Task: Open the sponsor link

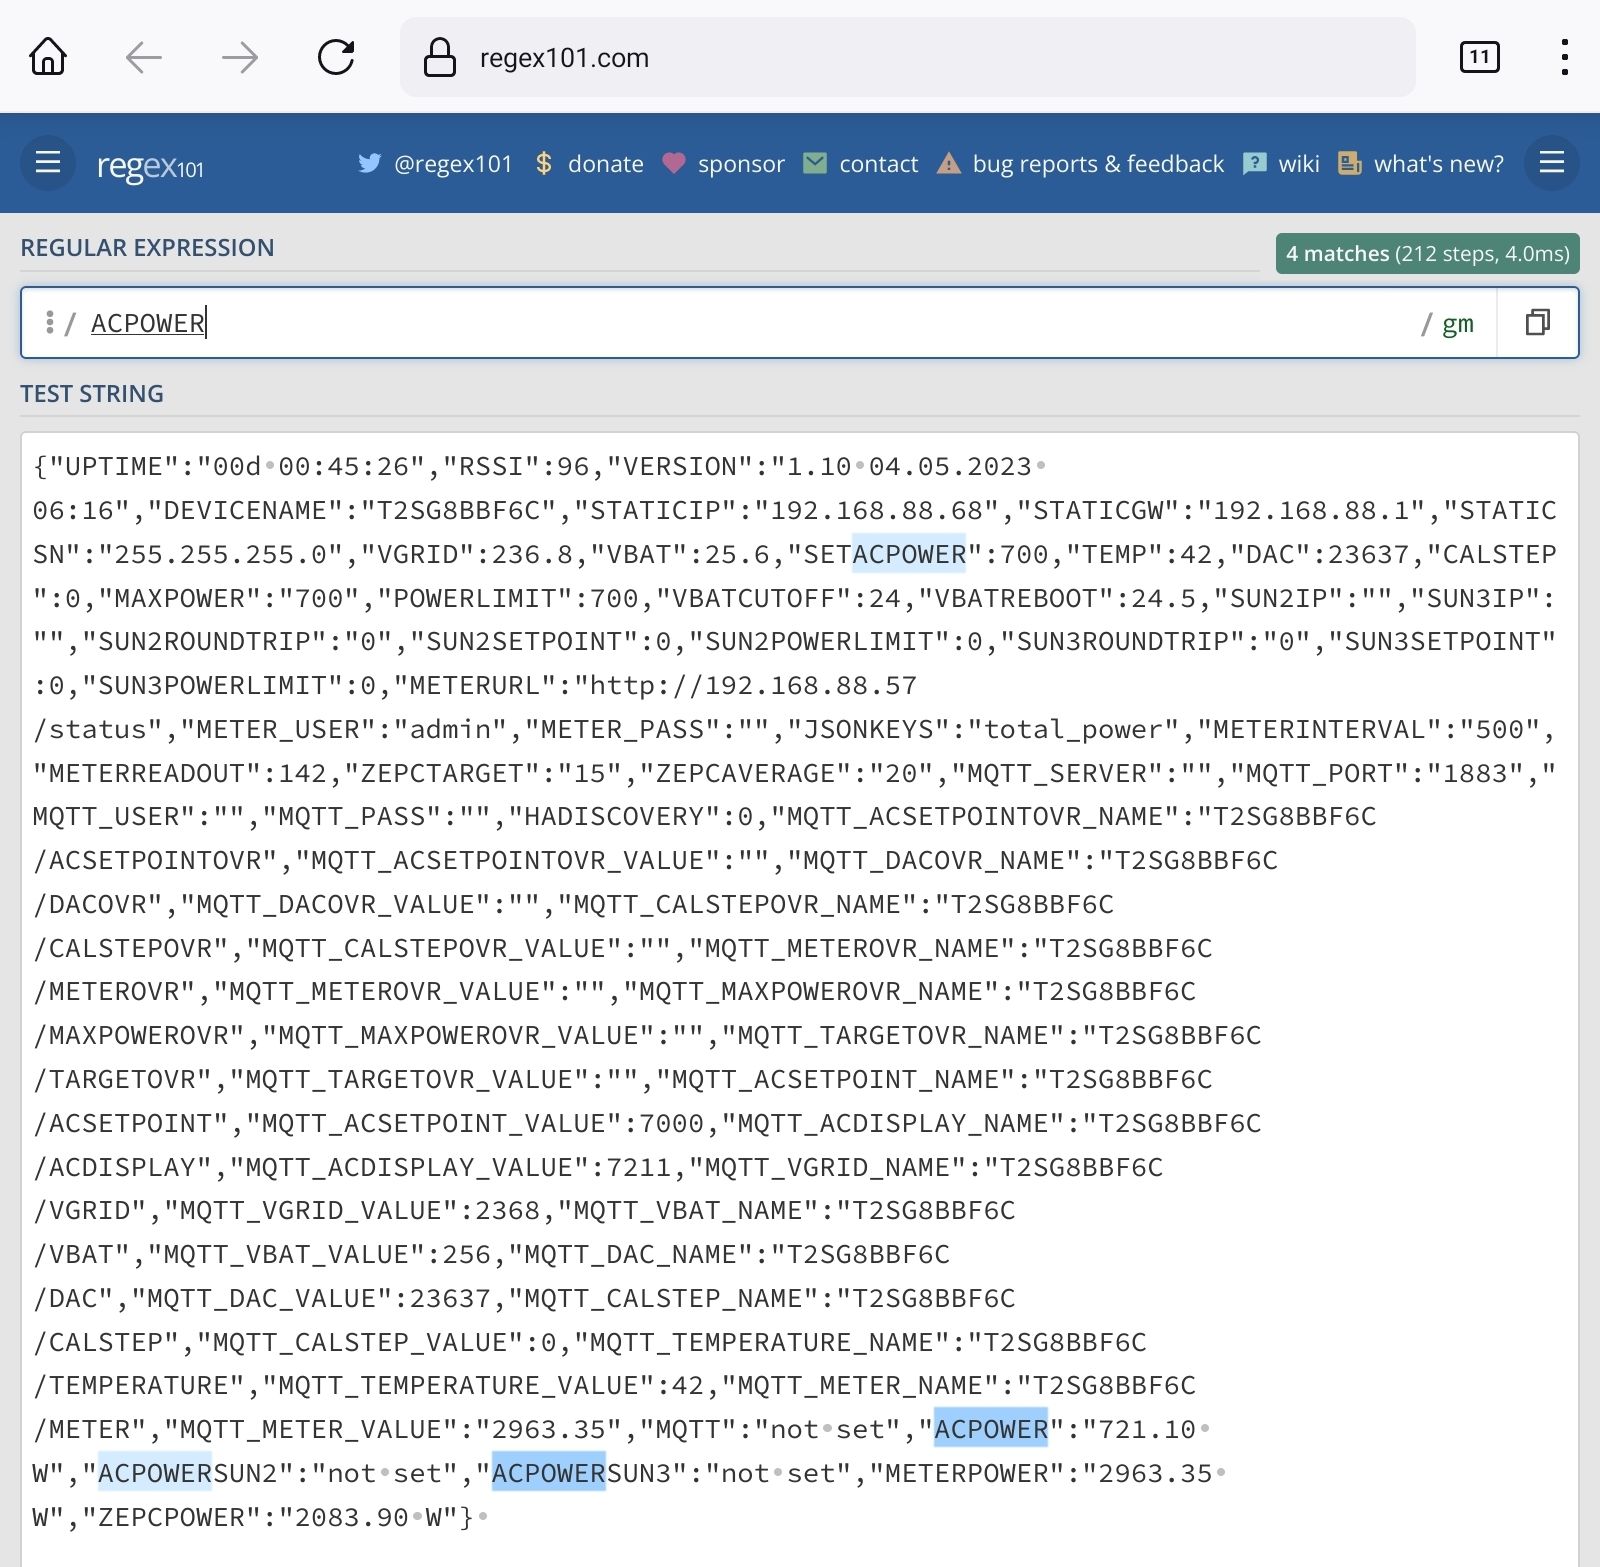Action: (x=741, y=164)
